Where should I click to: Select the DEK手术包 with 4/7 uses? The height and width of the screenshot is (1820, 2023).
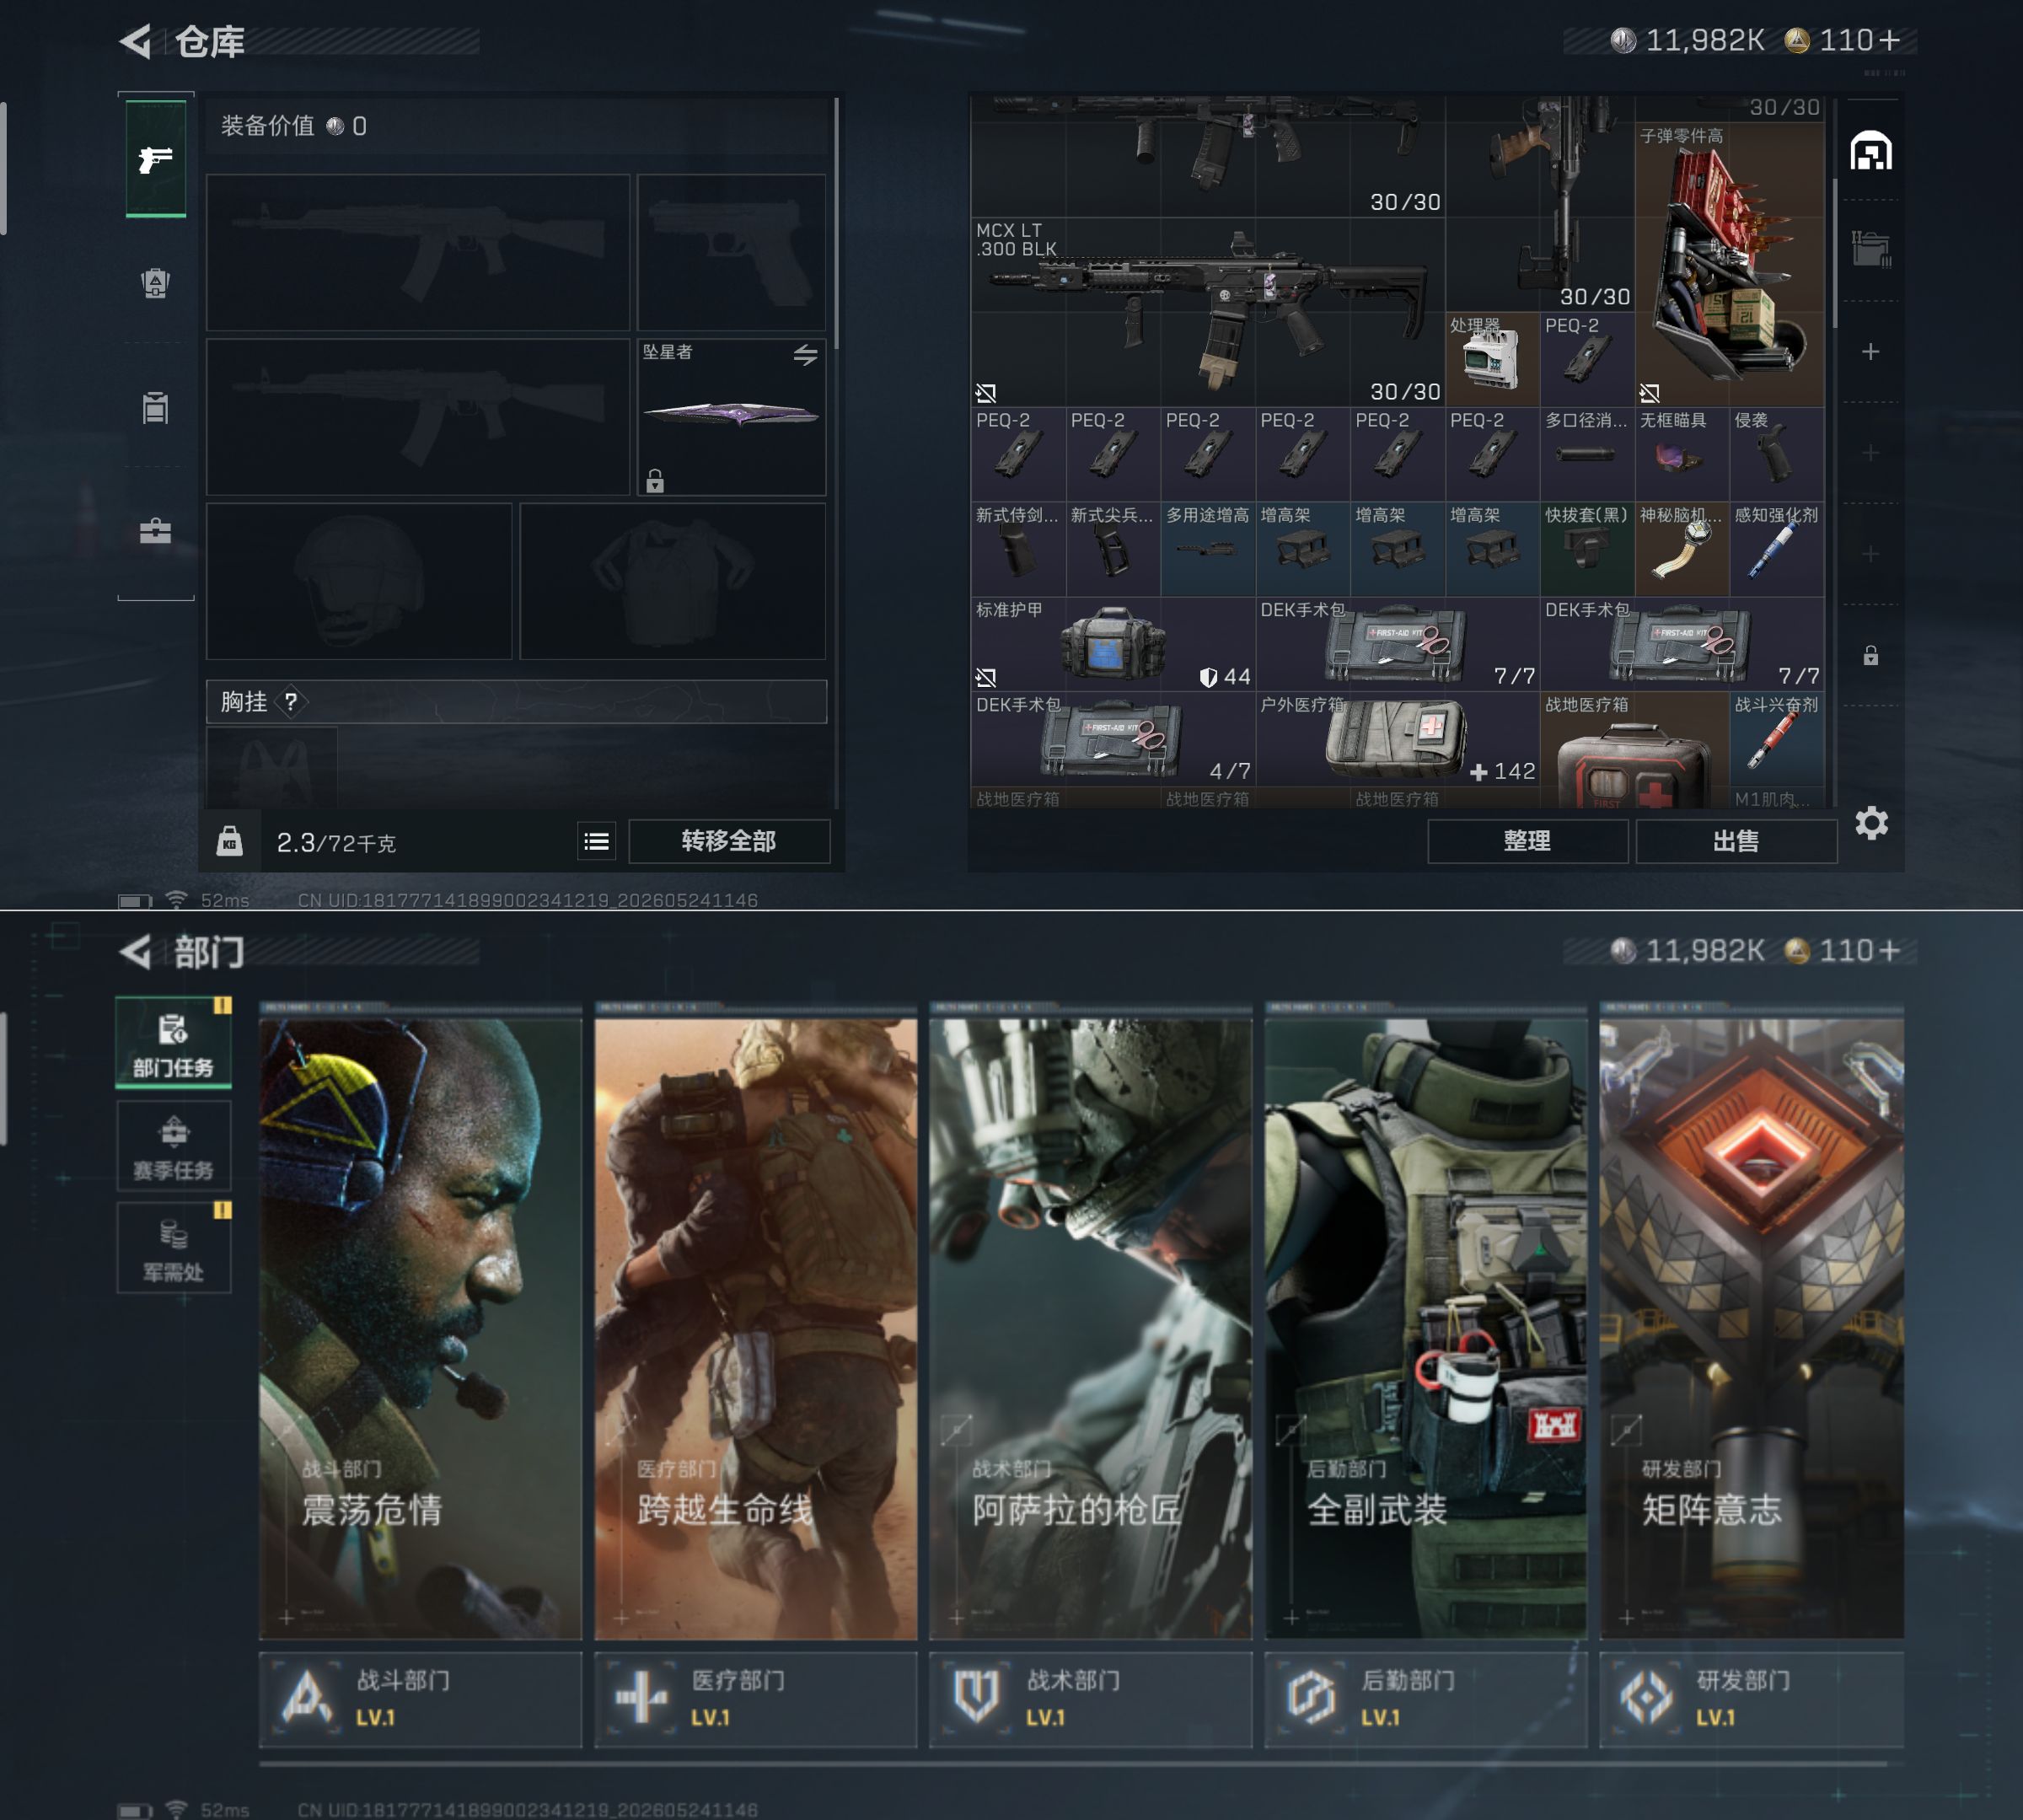pyautogui.click(x=1113, y=739)
